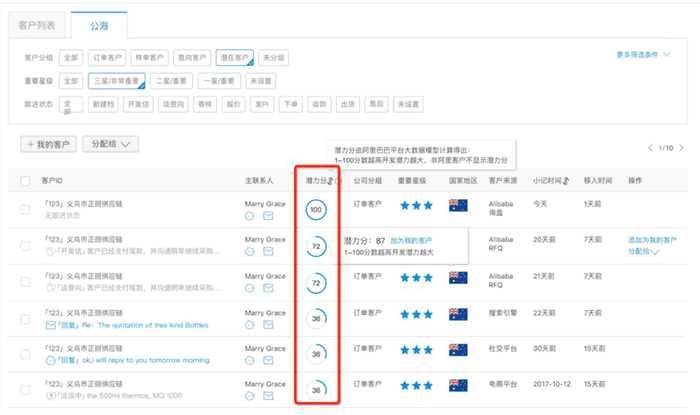700x415 pixels.
Task: Check the 「谈意向」 row checkbox
Action: click(x=25, y=282)
